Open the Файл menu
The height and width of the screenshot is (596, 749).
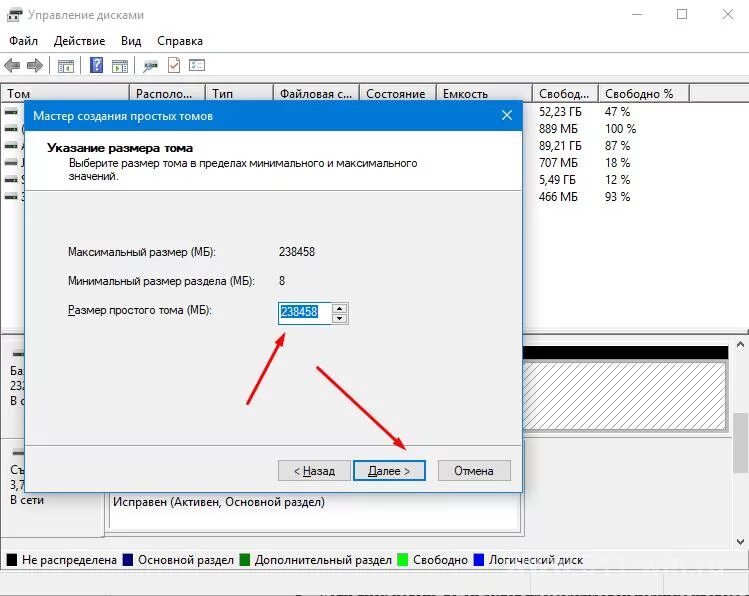click(x=23, y=41)
